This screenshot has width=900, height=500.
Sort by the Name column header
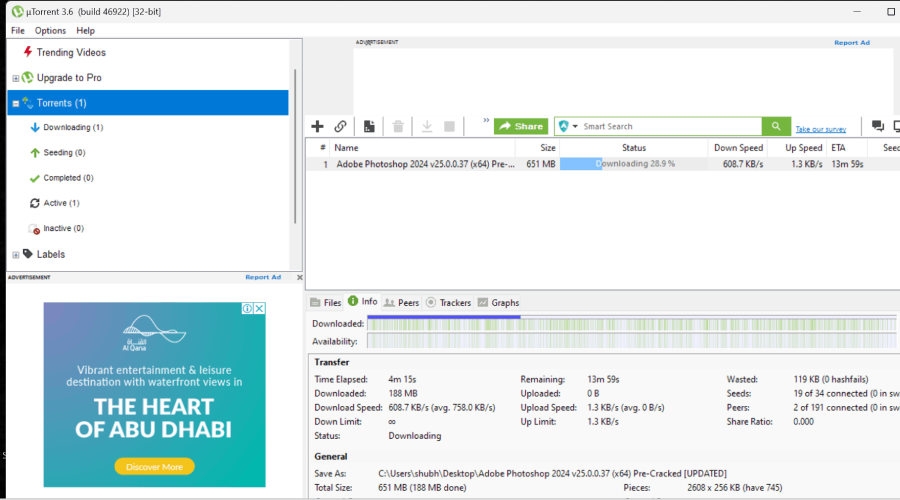[x=422, y=148]
